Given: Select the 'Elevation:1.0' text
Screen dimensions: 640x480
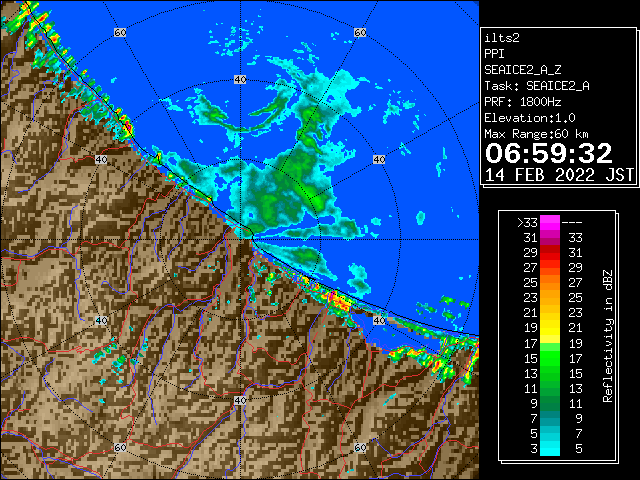Looking at the screenshot, I should 530,118.
